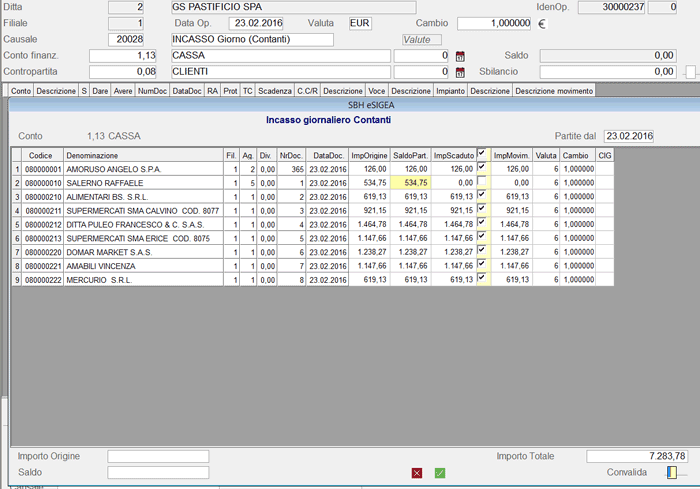Viewport: 700px width, 489px height.
Task: Click the Causale code field 20028
Action: [x=126, y=39]
